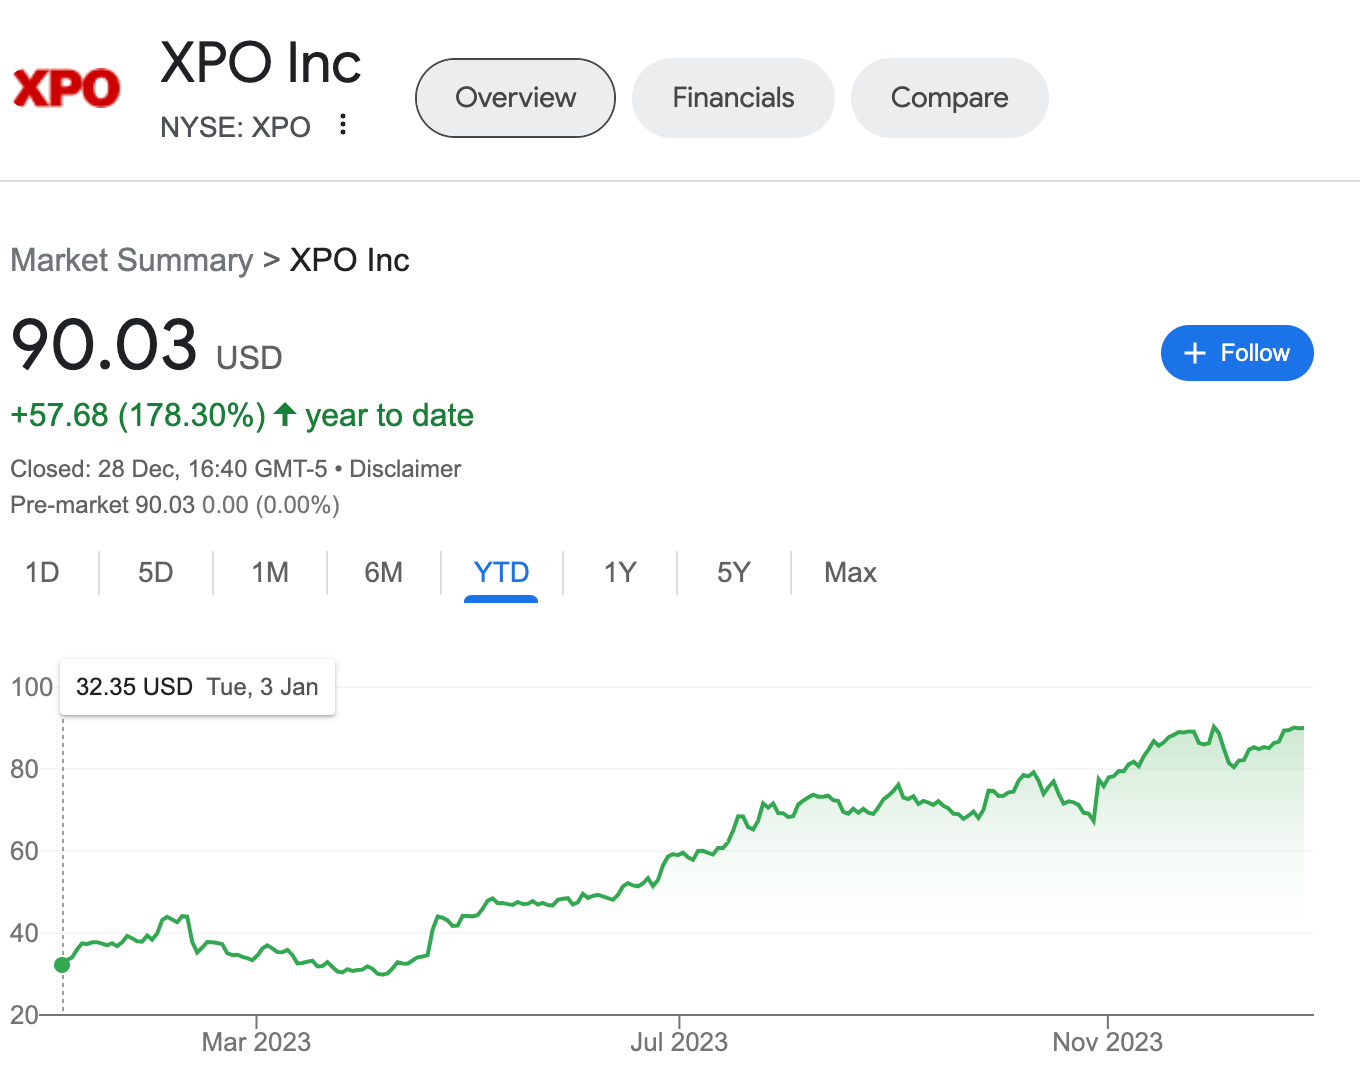Screen dimensions: 1360x1090
Task: Click the XPO company logo
Action: pos(66,88)
